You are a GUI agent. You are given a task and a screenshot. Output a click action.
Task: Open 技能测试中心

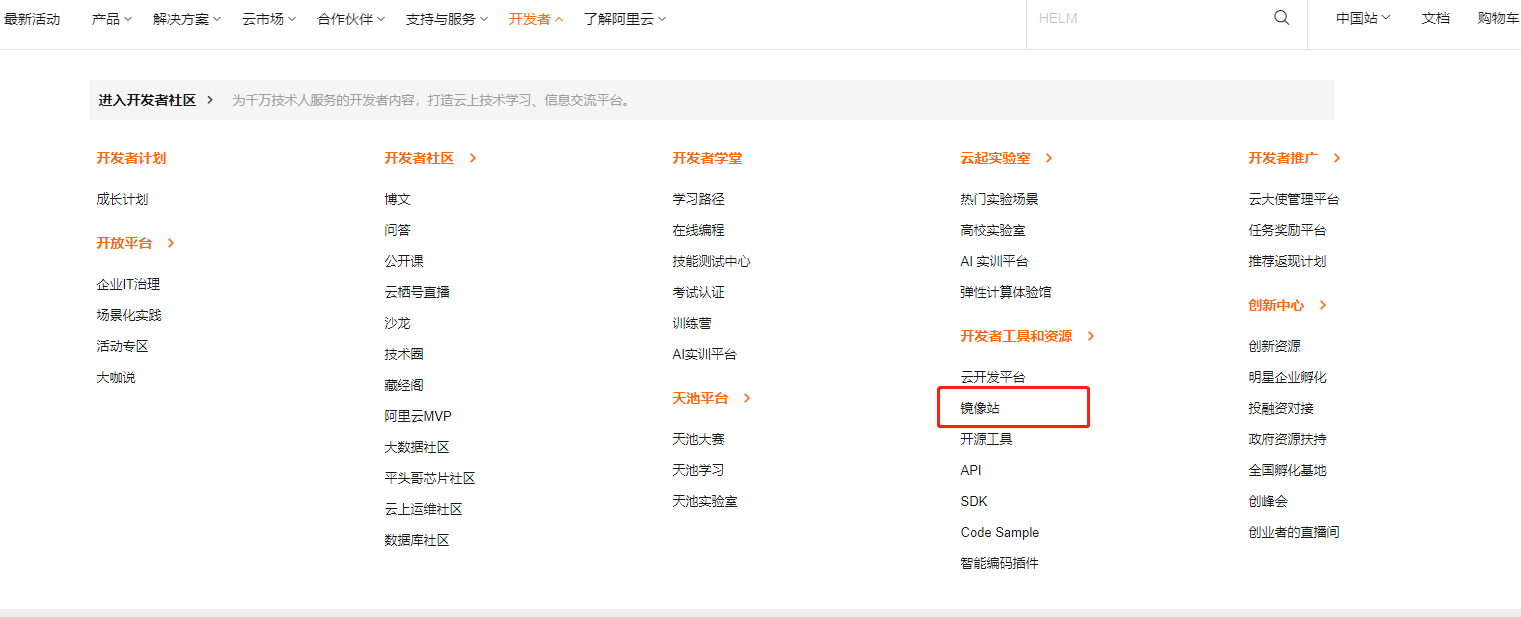click(x=711, y=261)
